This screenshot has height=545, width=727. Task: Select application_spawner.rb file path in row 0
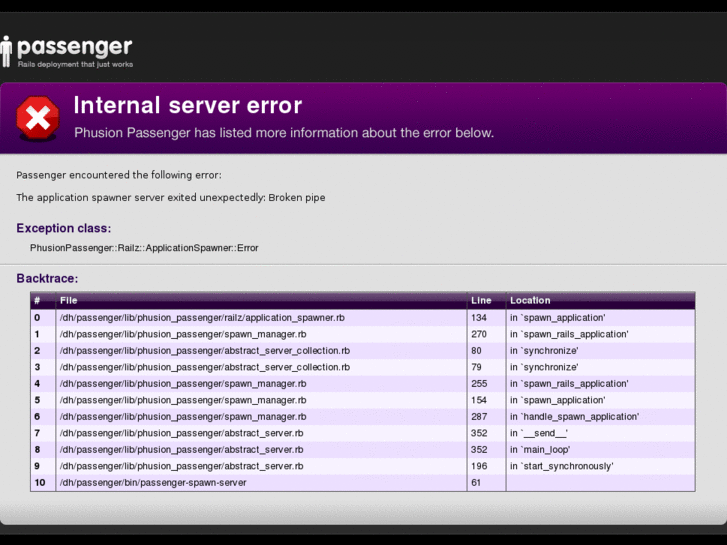[x=202, y=318]
